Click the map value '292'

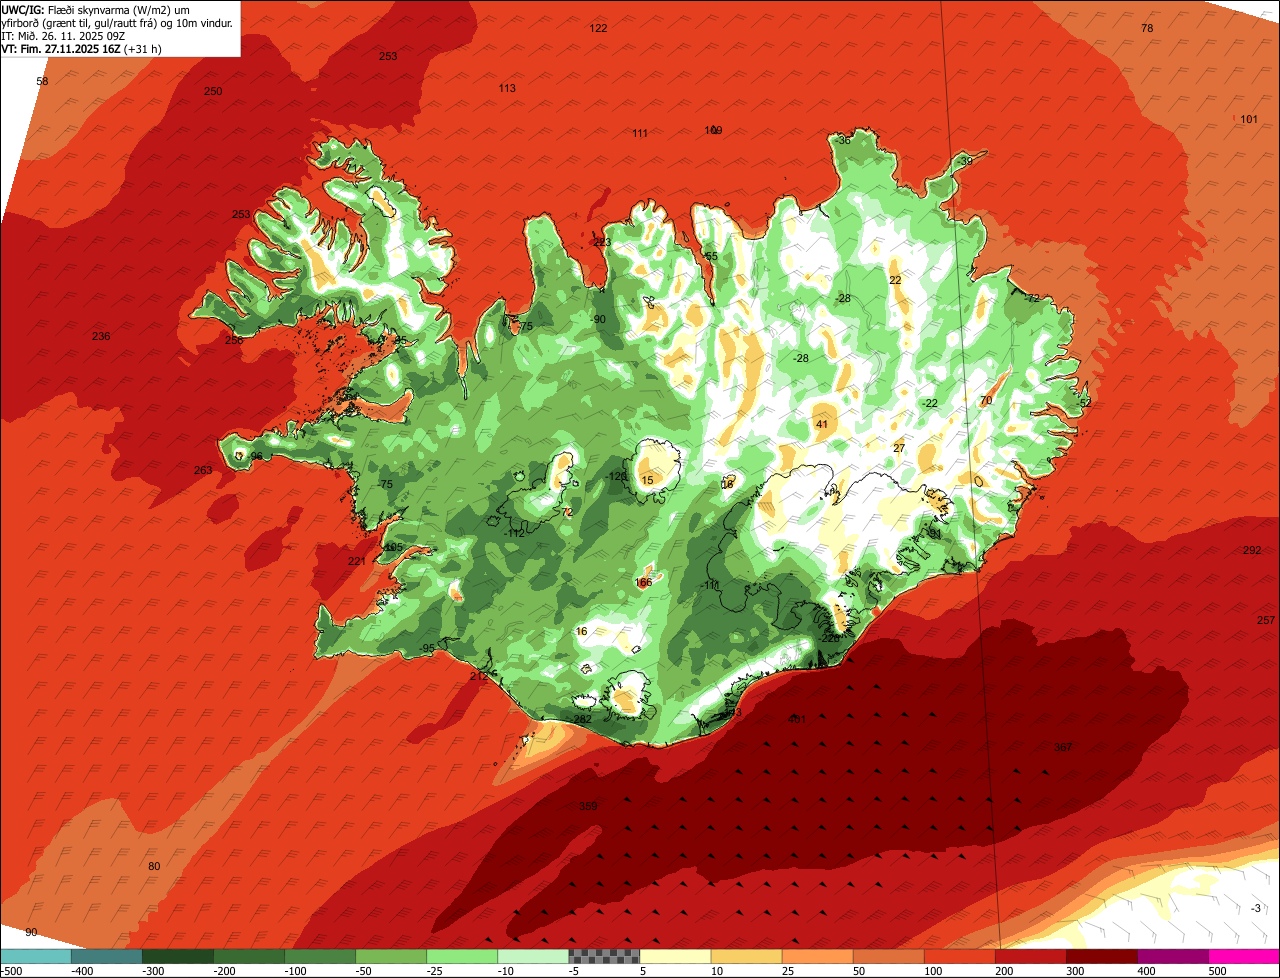tap(1252, 551)
